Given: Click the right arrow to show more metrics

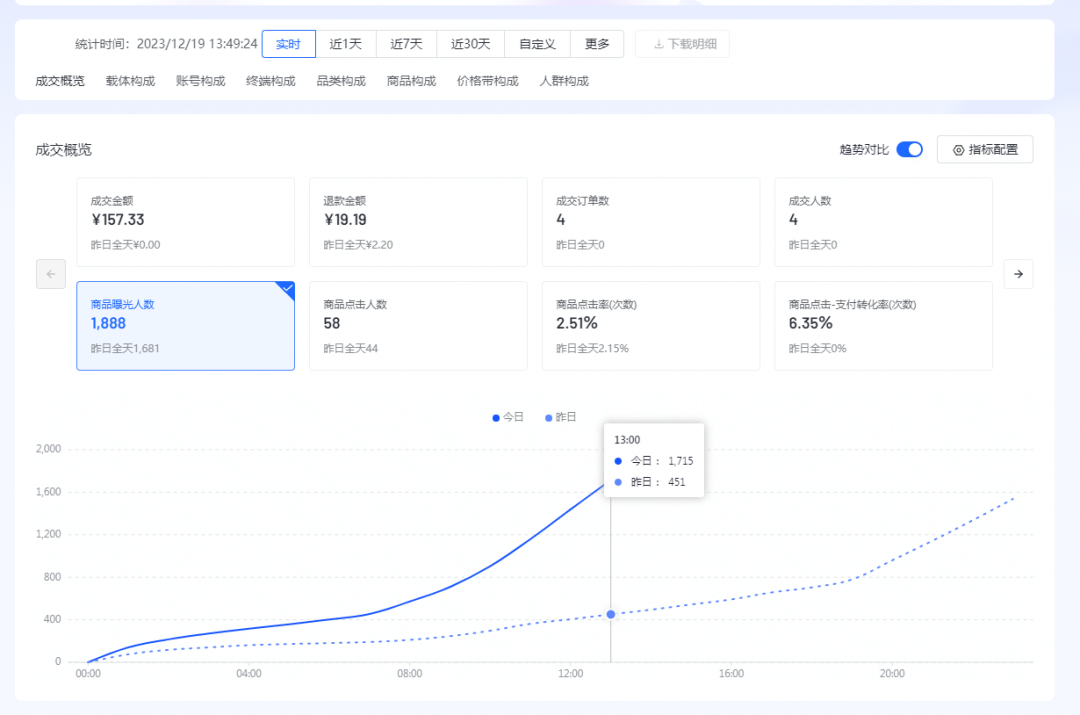Looking at the screenshot, I should (x=1018, y=274).
